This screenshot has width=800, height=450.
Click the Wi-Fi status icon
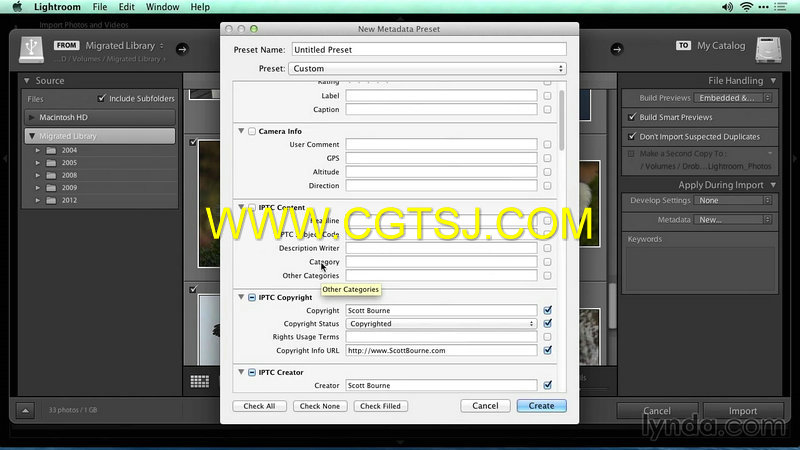coord(746,7)
